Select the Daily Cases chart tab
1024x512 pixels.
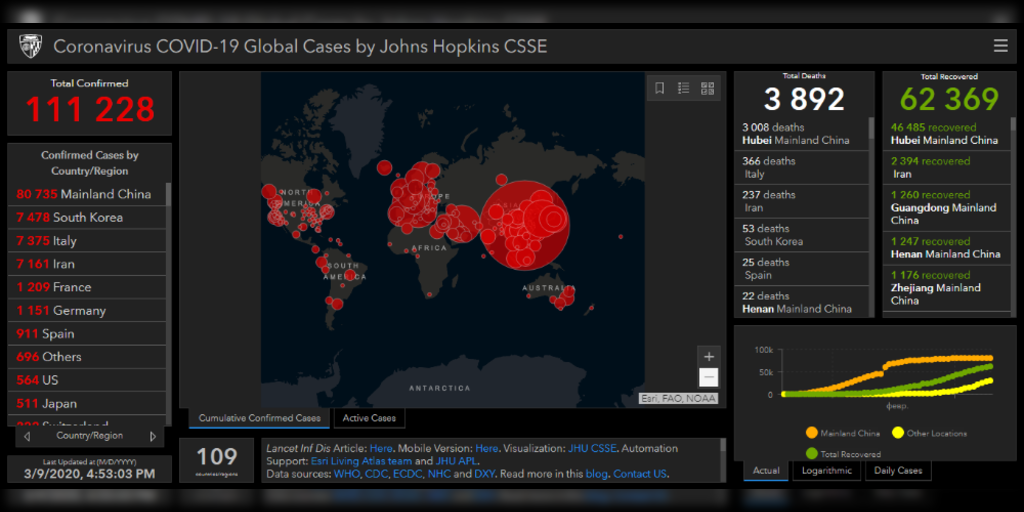coord(898,470)
